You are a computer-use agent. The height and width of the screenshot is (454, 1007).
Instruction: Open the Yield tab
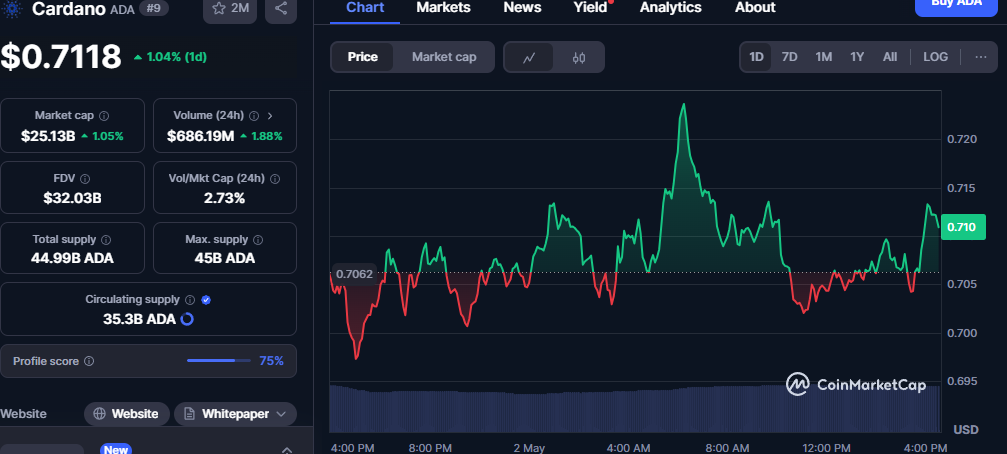click(590, 8)
